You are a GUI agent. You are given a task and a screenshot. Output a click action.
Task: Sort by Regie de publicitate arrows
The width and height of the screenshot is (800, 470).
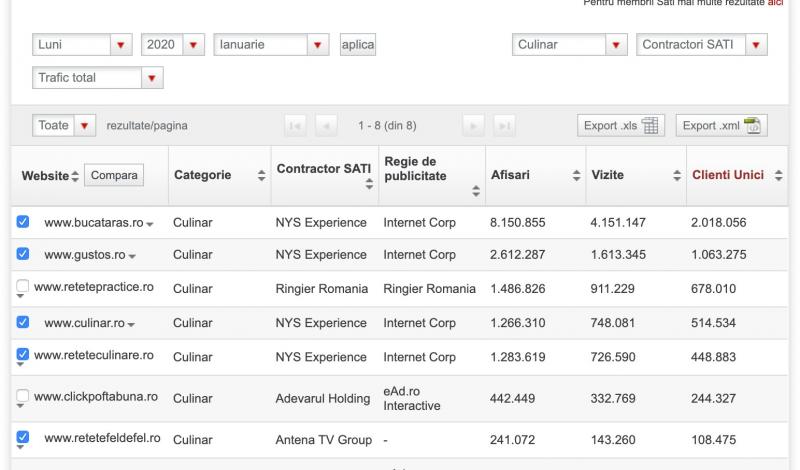(x=476, y=191)
